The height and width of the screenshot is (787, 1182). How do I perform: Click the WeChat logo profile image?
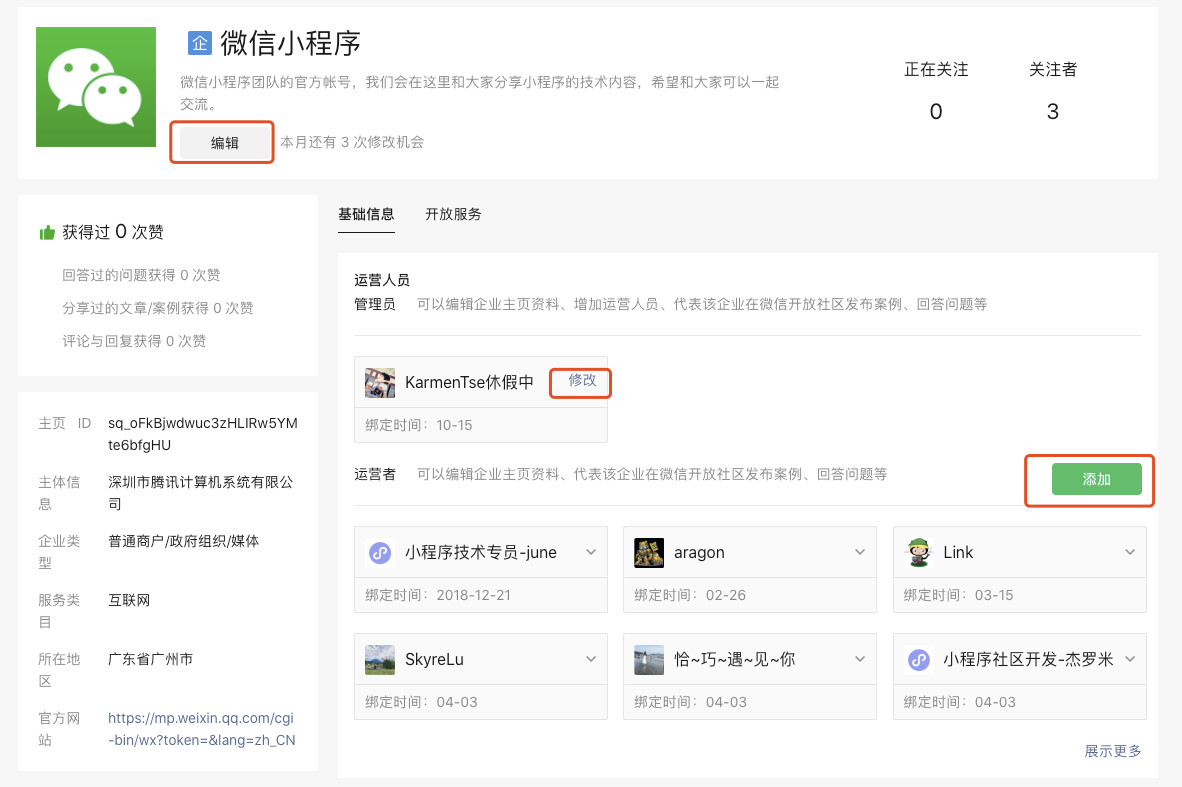[96, 87]
